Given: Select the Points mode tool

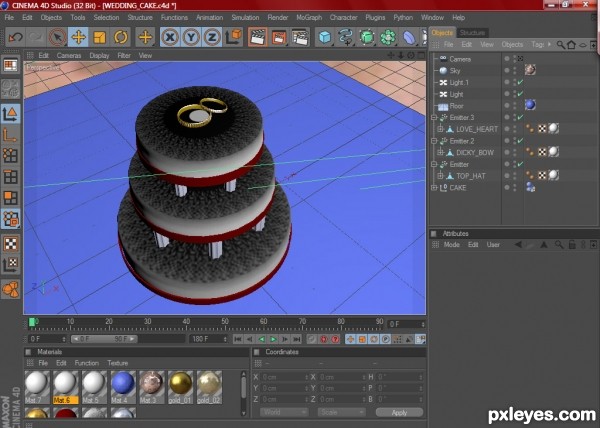Looking at the screenshot, I should 10,156.
